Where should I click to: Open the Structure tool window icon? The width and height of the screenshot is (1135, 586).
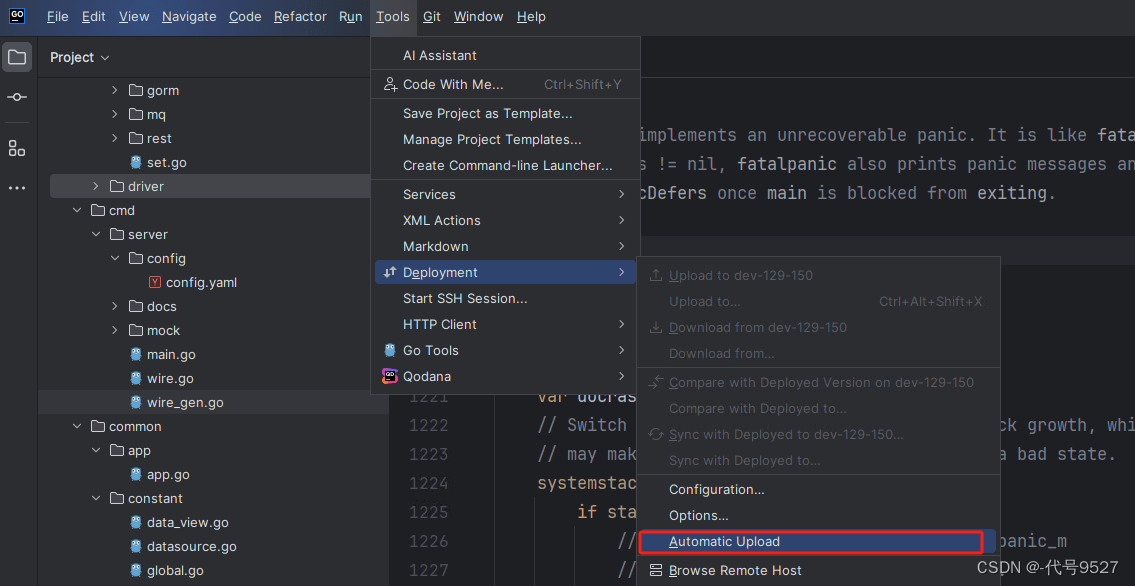pos(17,148)
